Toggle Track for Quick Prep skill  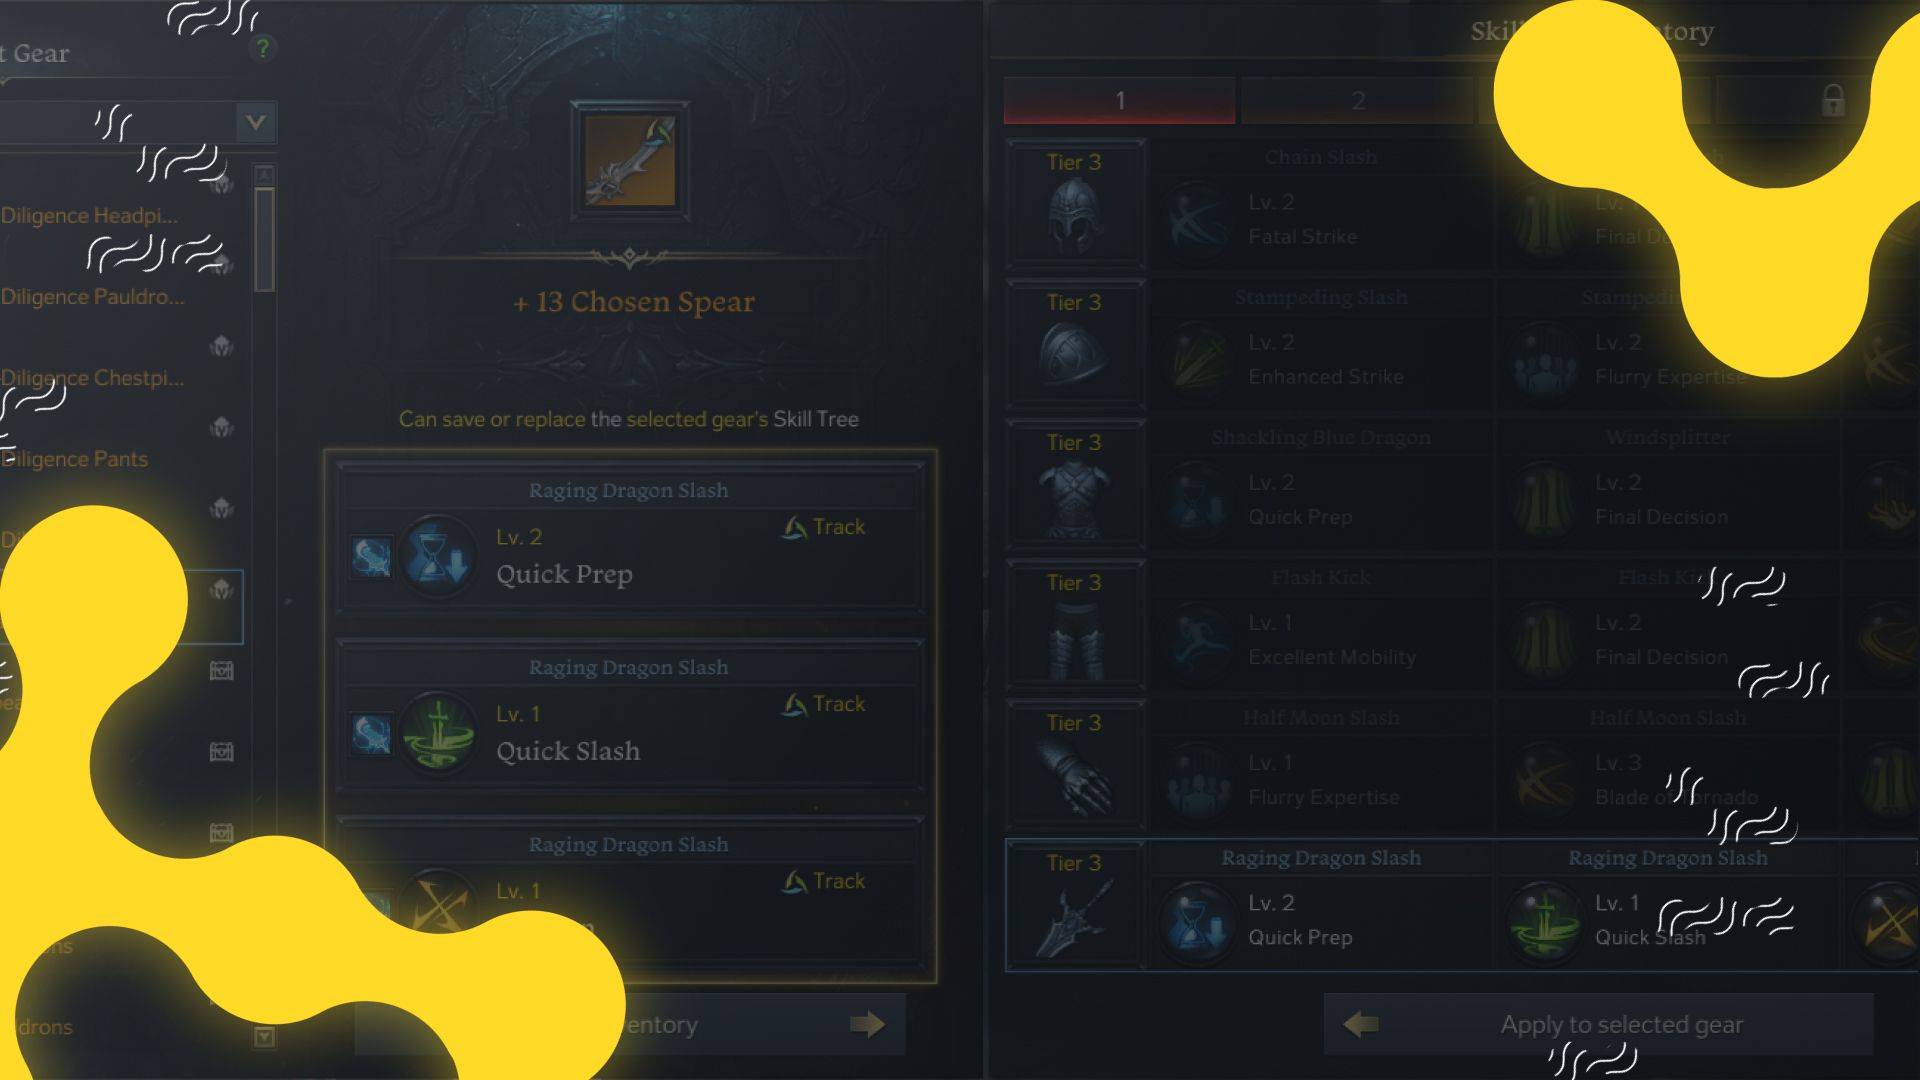tap(824, 527)
